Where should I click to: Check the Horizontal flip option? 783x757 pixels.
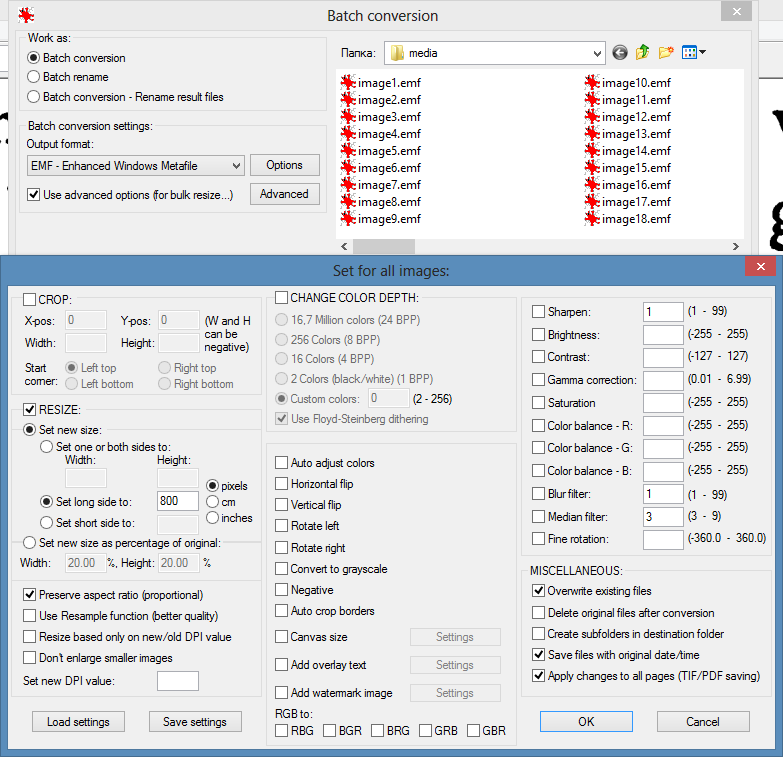click(x=281, y=483)
